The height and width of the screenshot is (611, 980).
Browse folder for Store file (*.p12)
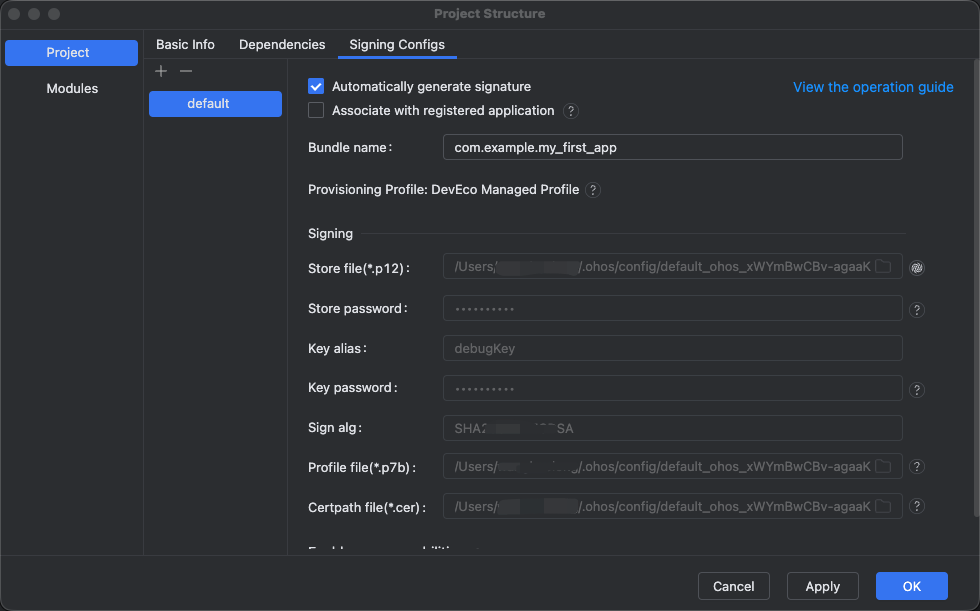click(x=883, y=267)
